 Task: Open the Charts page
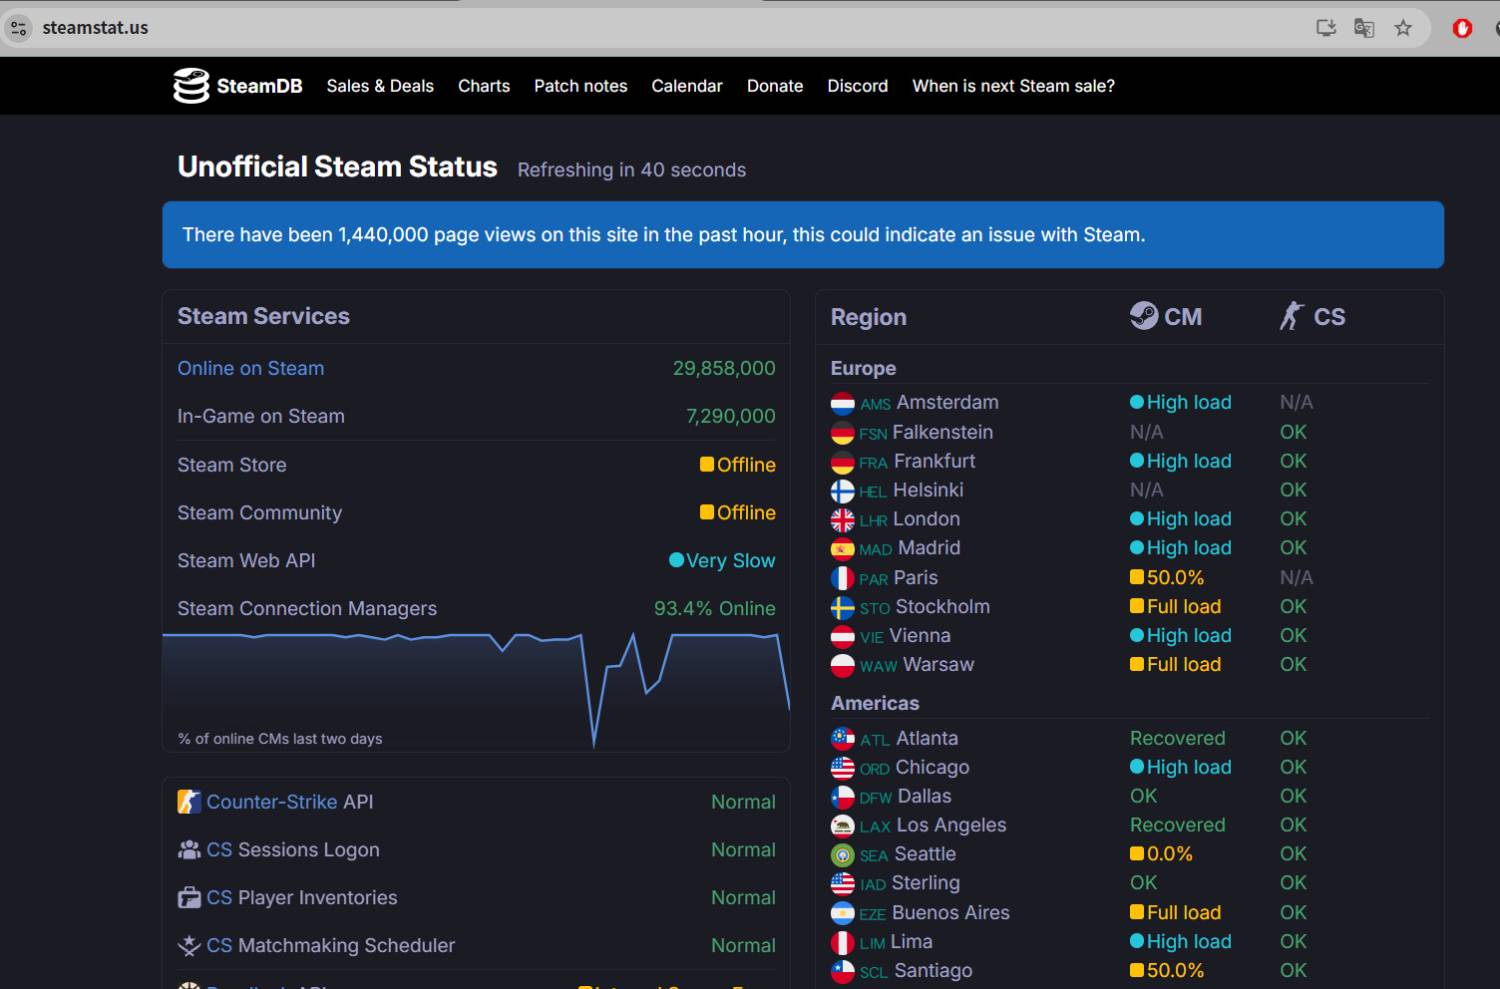coord(484,86)
